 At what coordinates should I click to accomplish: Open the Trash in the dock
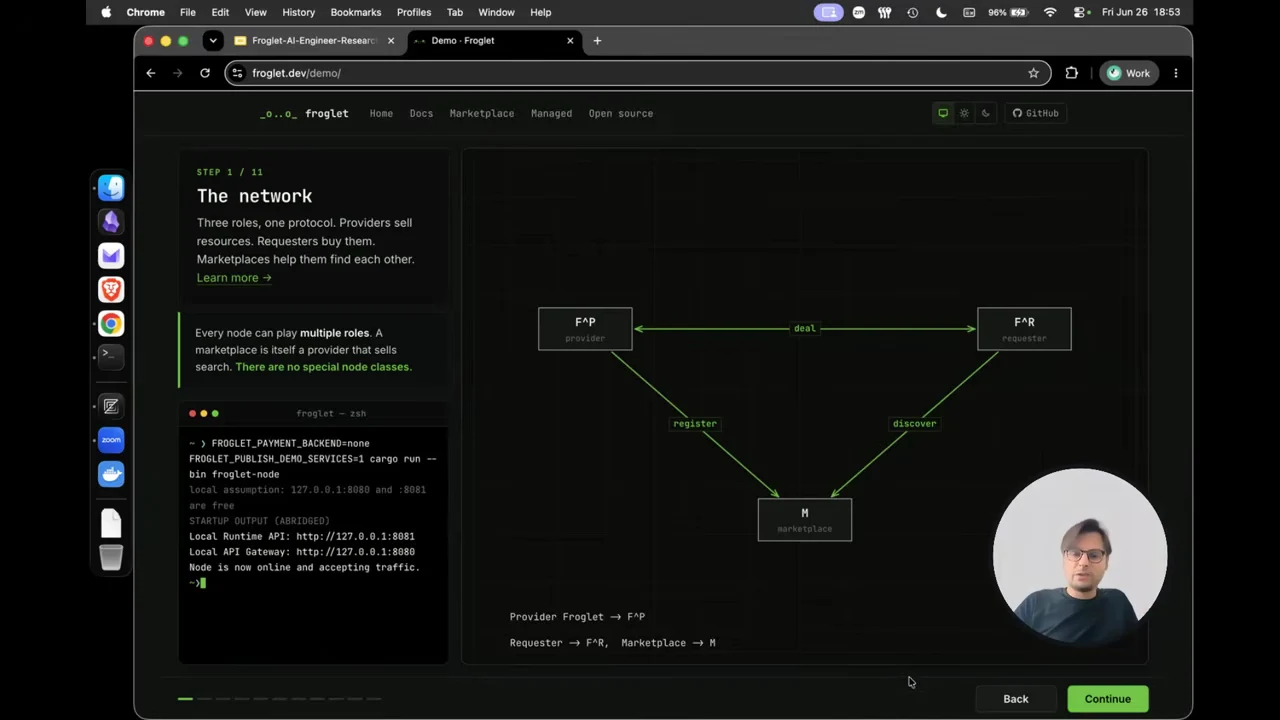tap(111, 557)
